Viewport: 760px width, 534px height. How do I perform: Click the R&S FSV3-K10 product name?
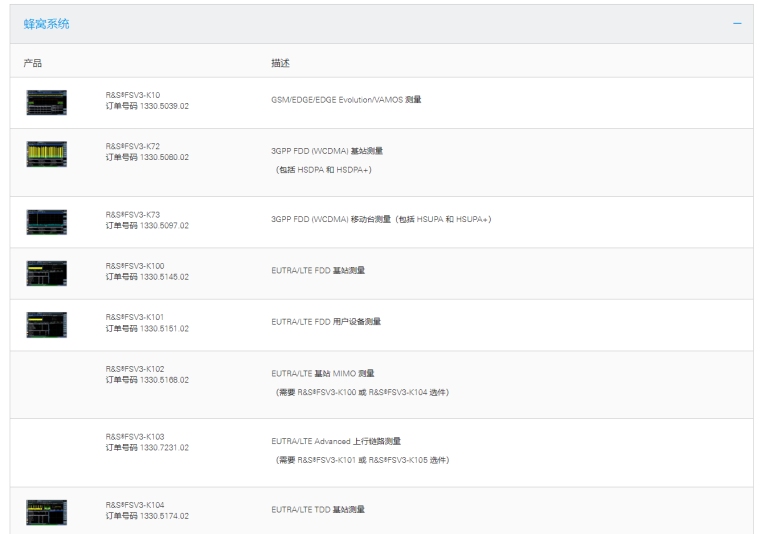pos(133,95)
